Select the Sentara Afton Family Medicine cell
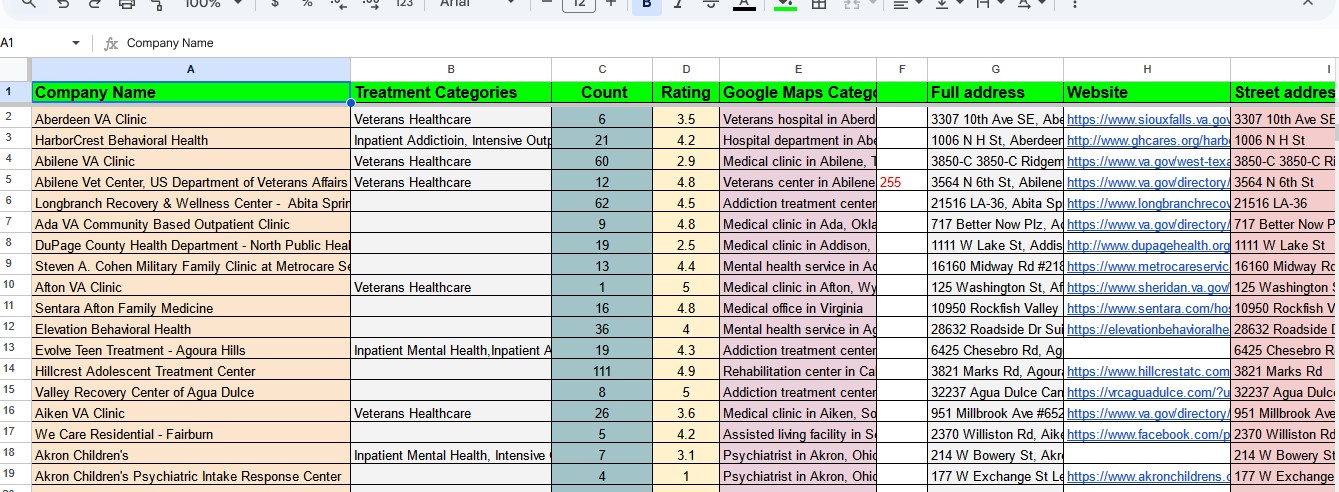Screen dimensions: 1339x492 pos(191,308)
